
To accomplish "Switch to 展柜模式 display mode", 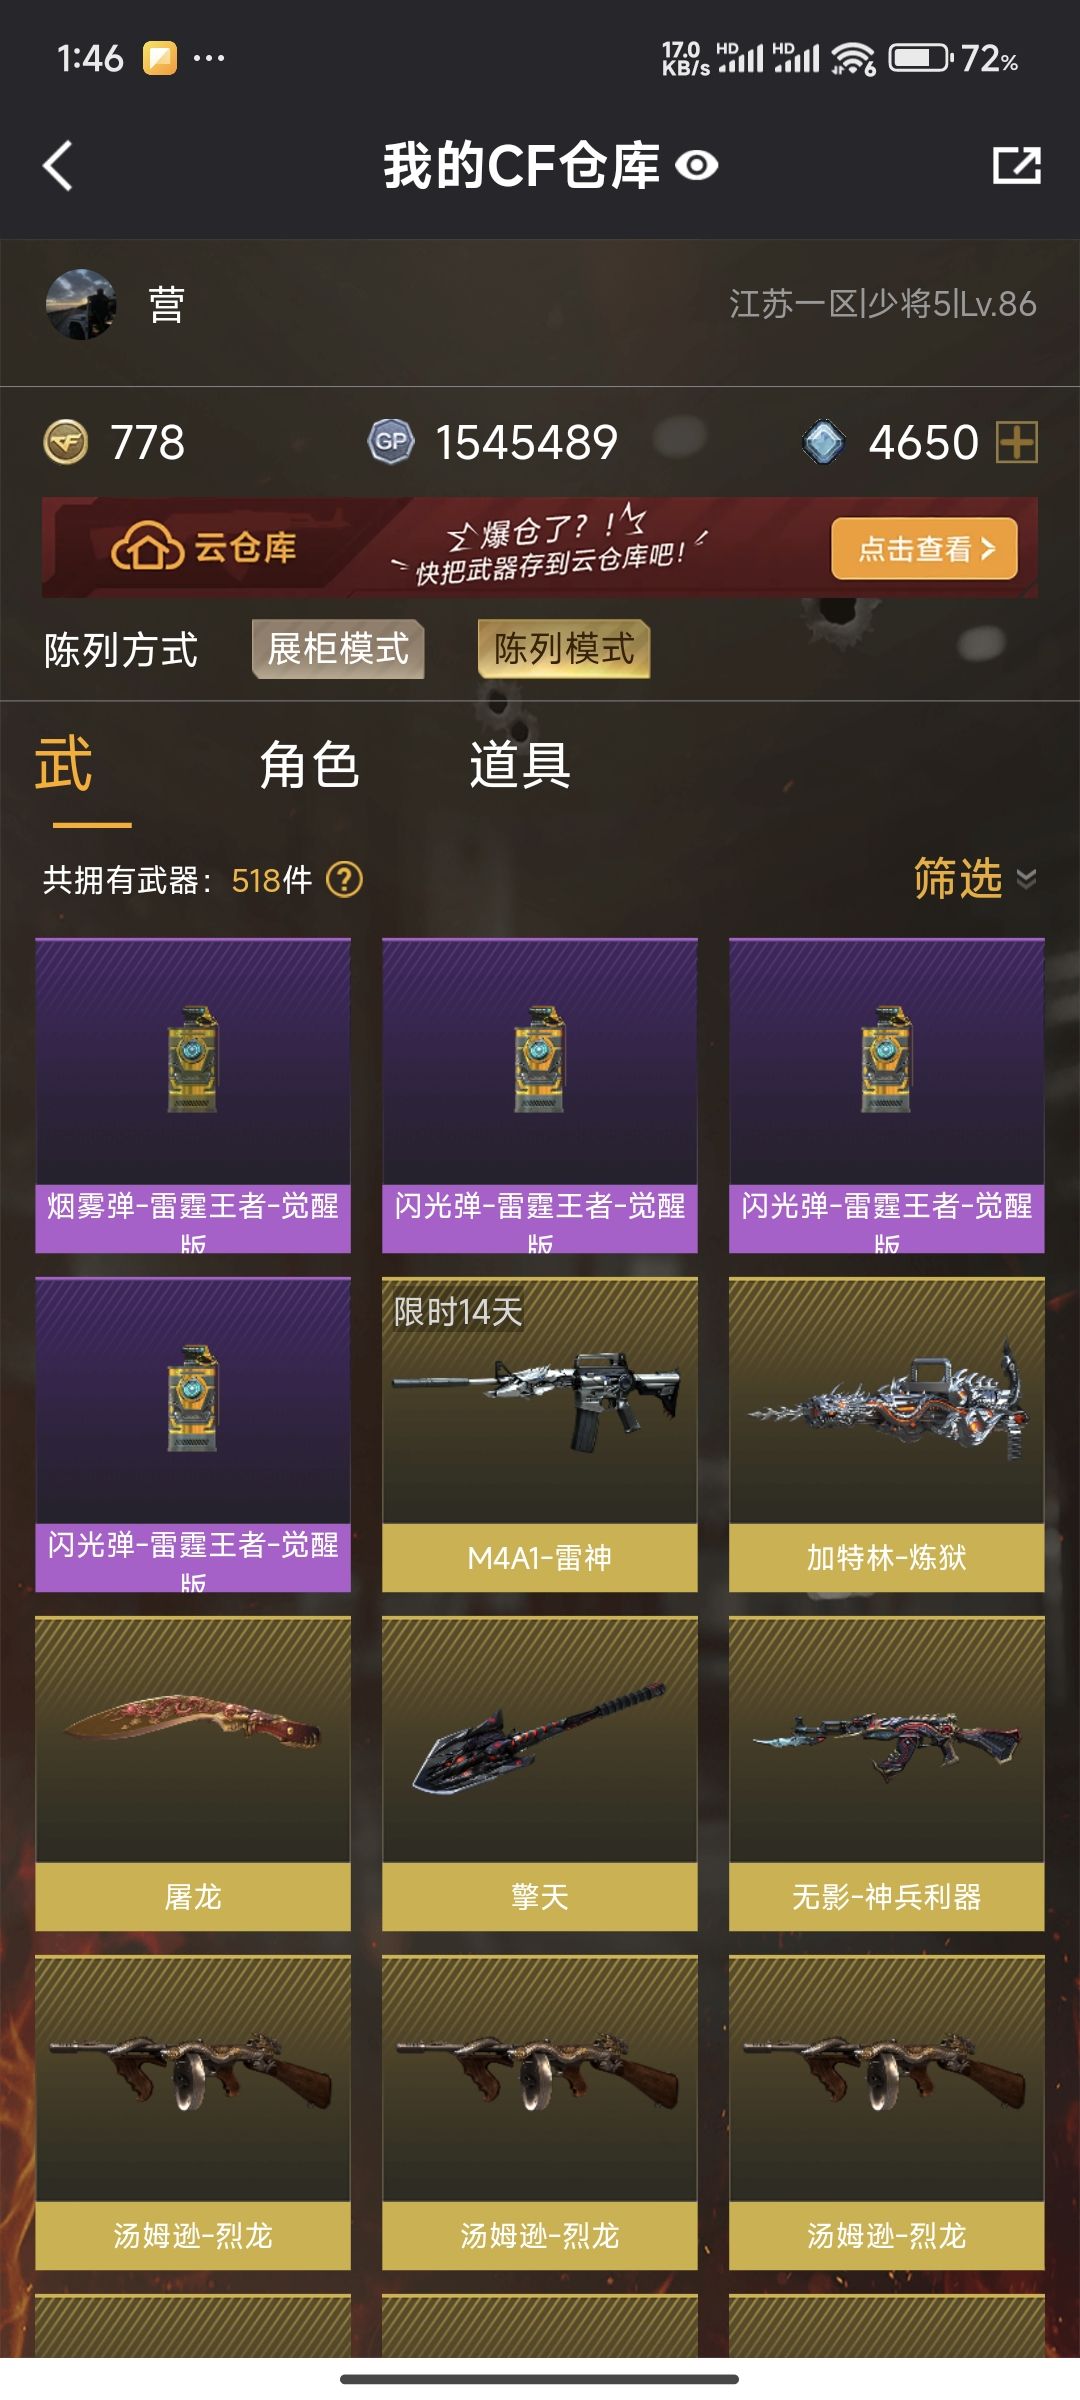I will (338, 649).
